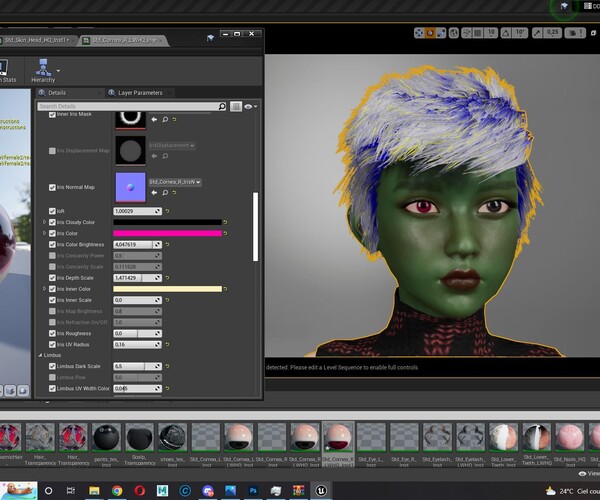Screen dimensions: 600x500
Task: Browse to Inner Iris Mask asset
Action: (x=165, y=119)
